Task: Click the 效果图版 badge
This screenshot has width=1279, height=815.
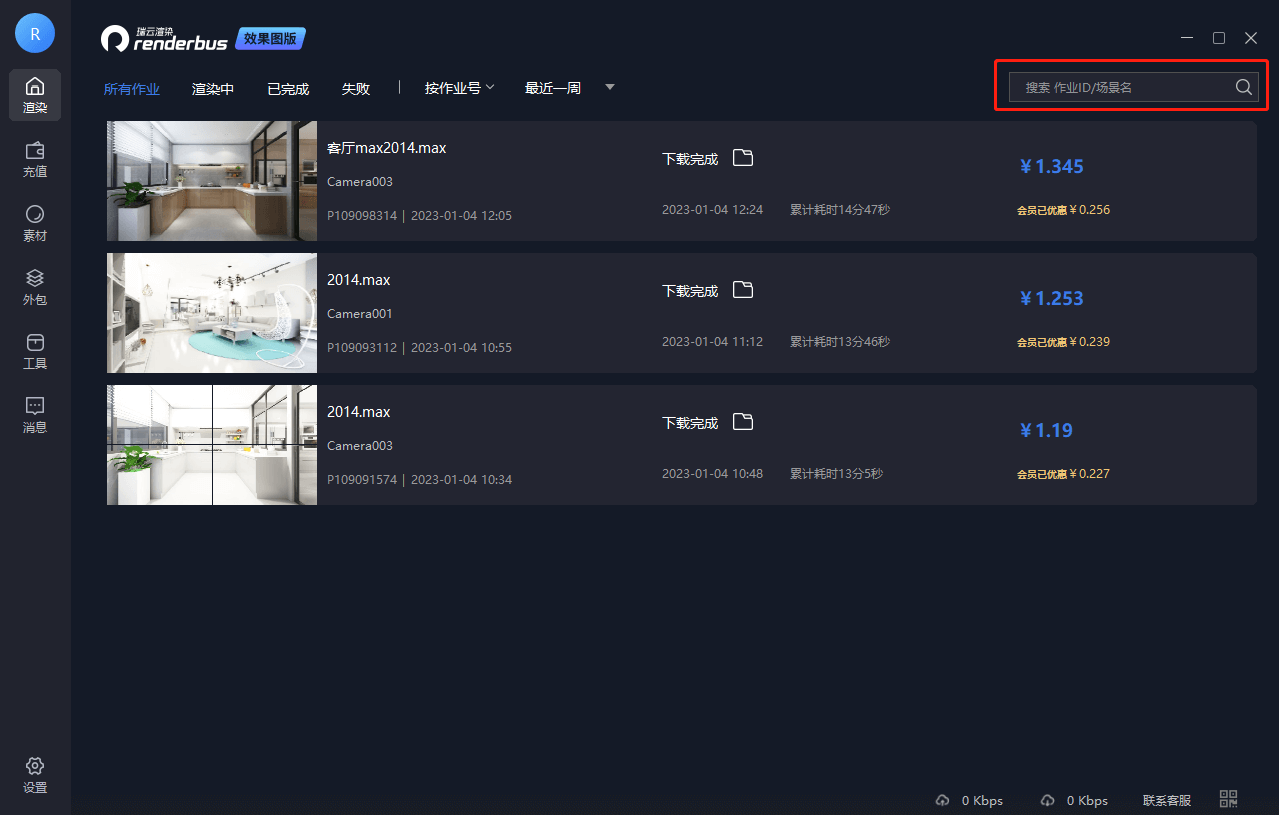Action: click(270, 38)
